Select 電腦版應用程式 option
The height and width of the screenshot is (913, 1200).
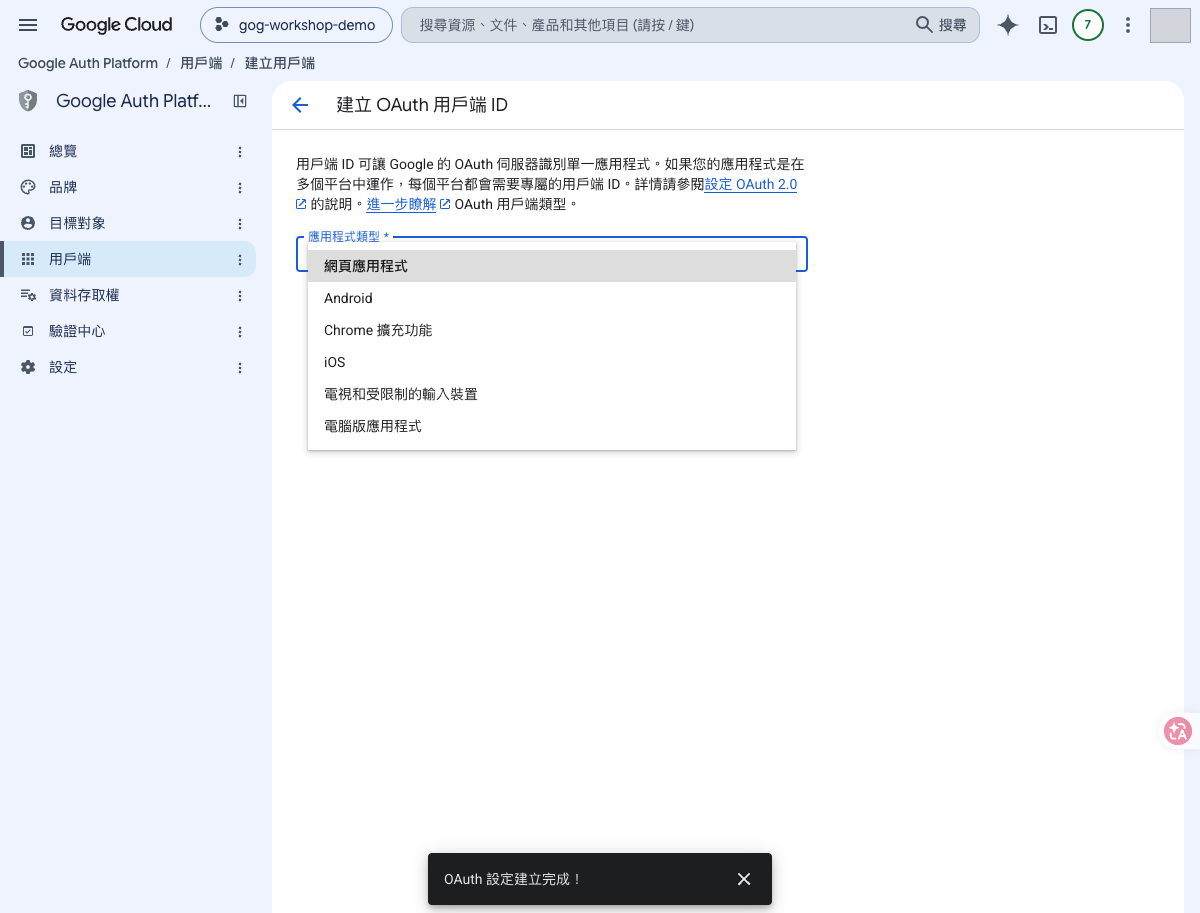pyautogui.click(x=552, y=426)
